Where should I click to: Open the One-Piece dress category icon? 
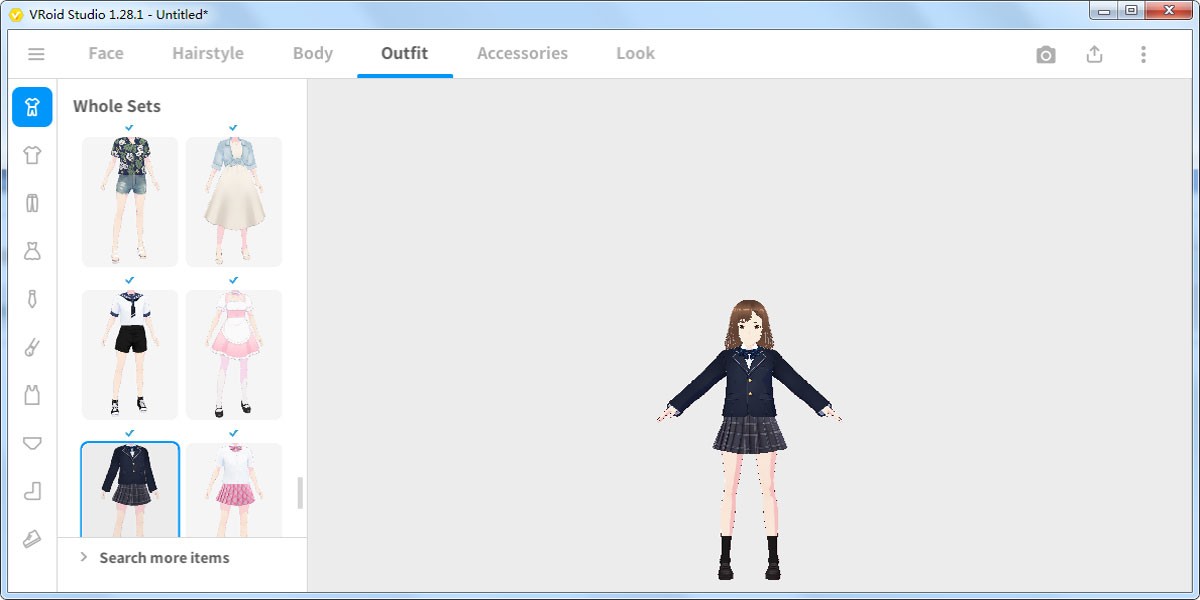(32, 251)
